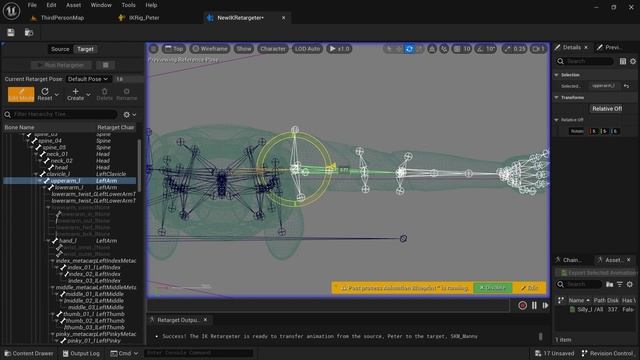Open the Edit menu
The image size is (640, 360).
[51, 5]
